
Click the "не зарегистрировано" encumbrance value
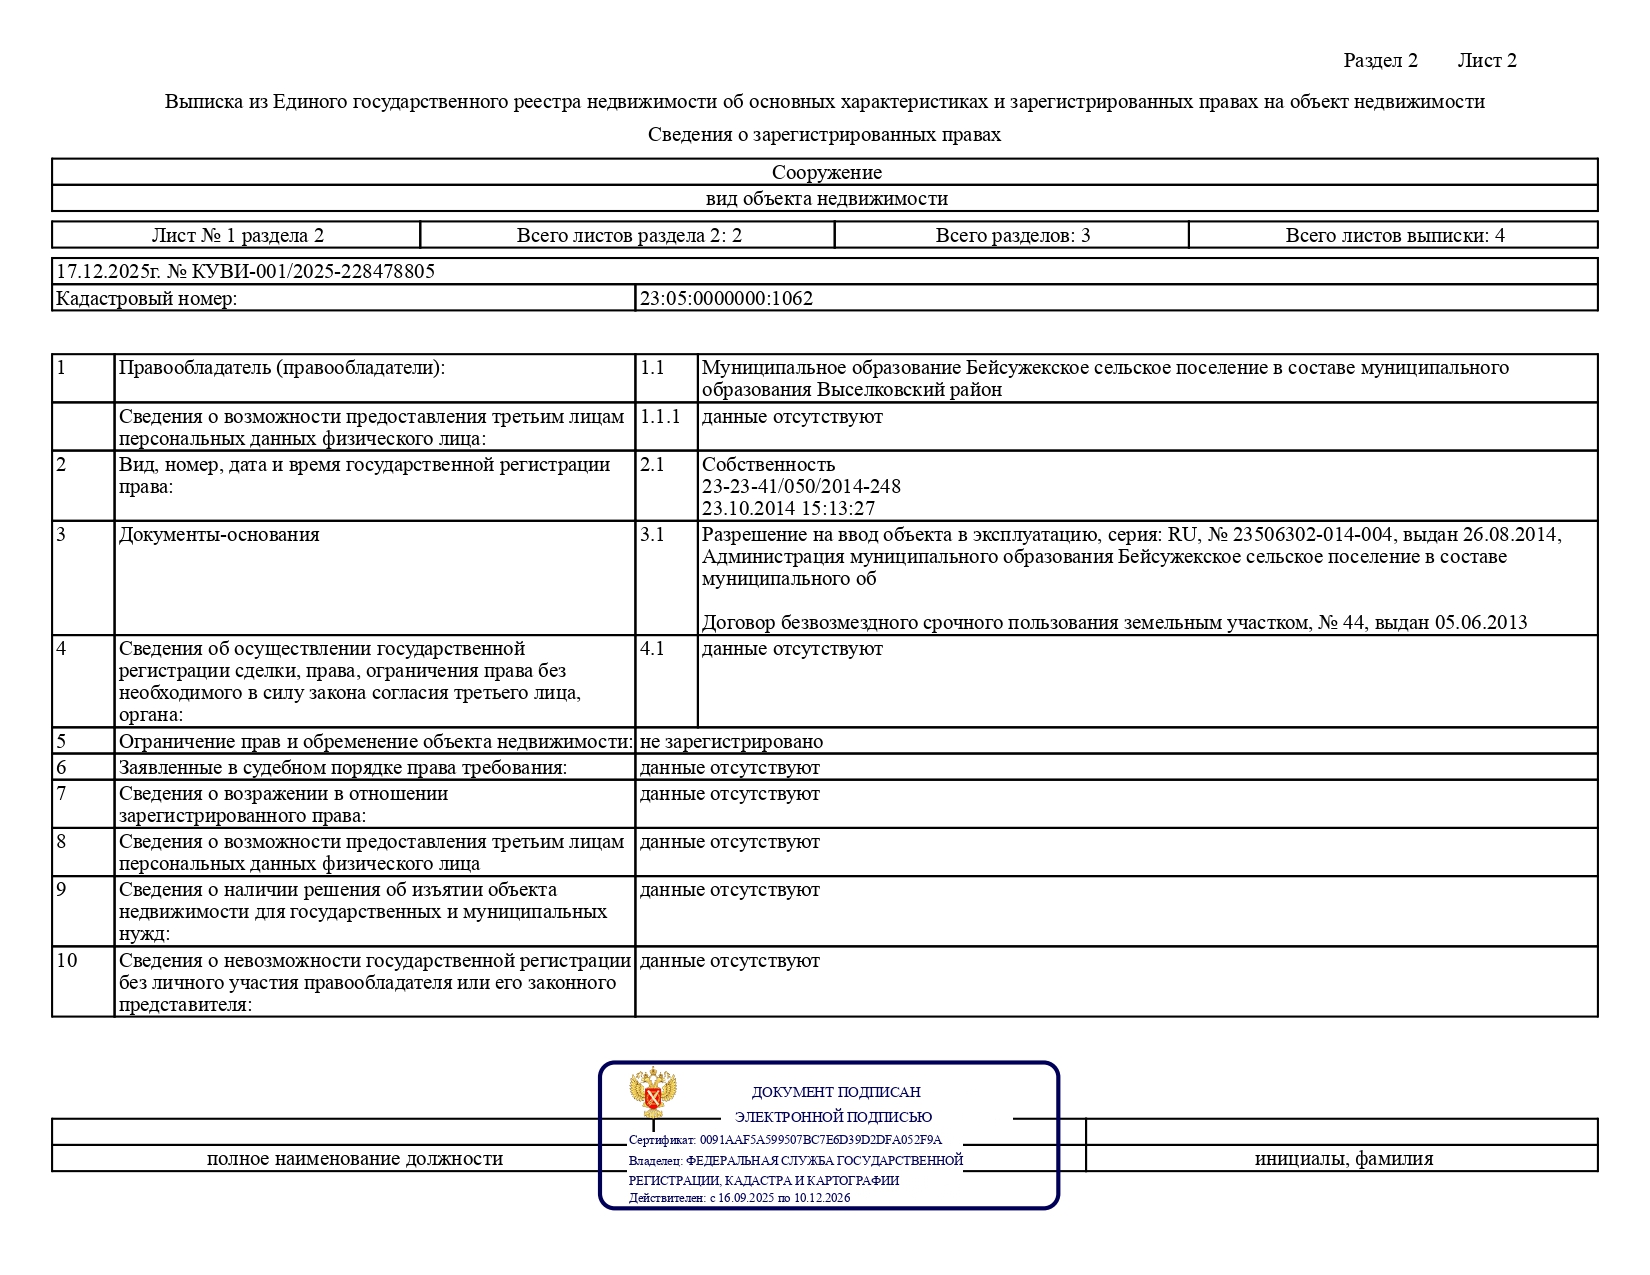click(x=731, y=741)
